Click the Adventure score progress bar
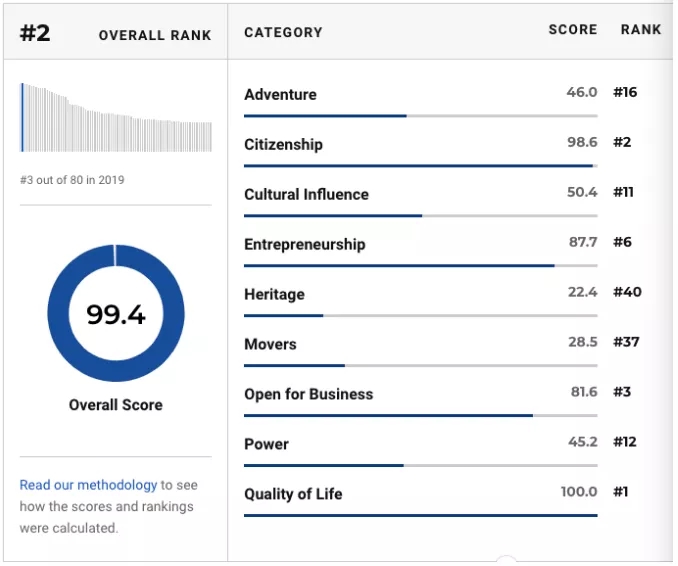The image size is (678, 566). pyautogui.click(x=421, y=116)
